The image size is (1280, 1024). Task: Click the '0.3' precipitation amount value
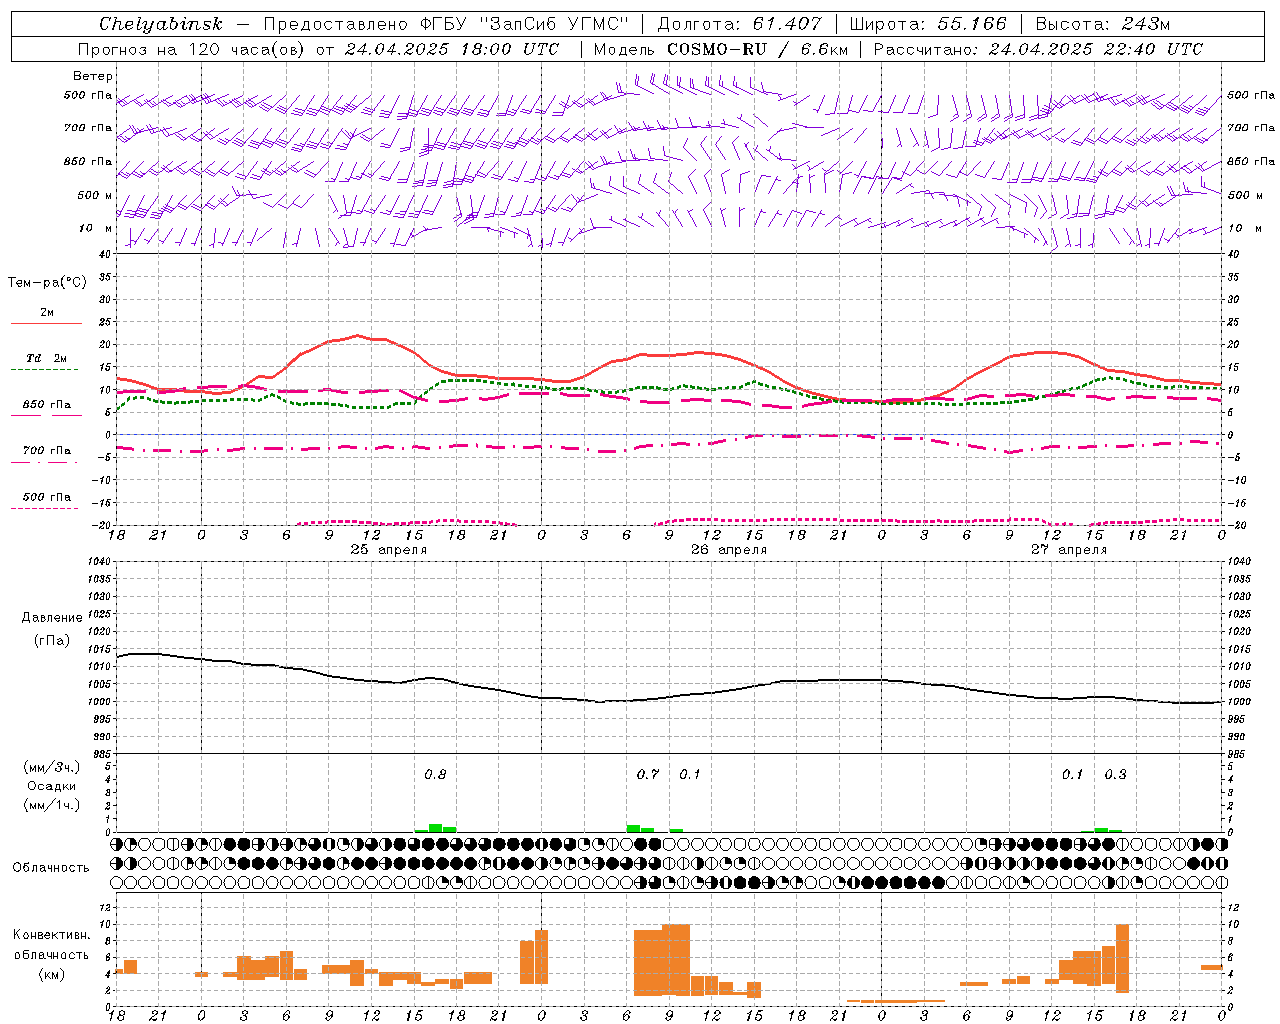coord(1115,775)
